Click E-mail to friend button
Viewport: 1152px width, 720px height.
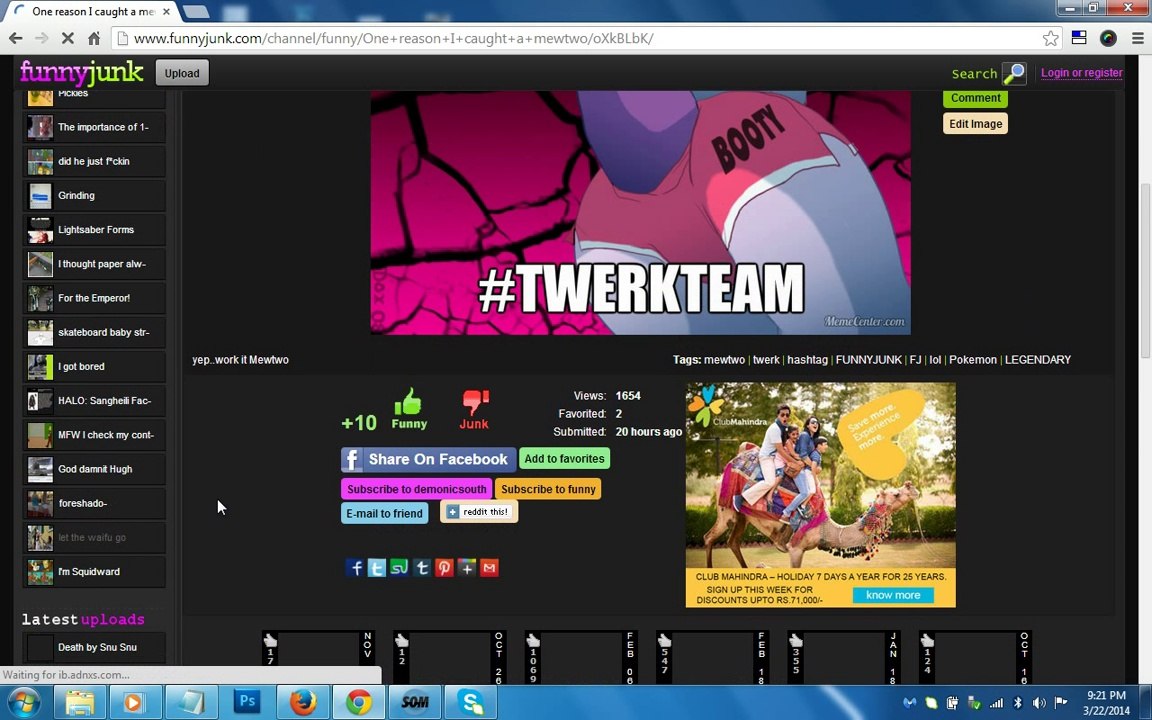coord(385,513)
